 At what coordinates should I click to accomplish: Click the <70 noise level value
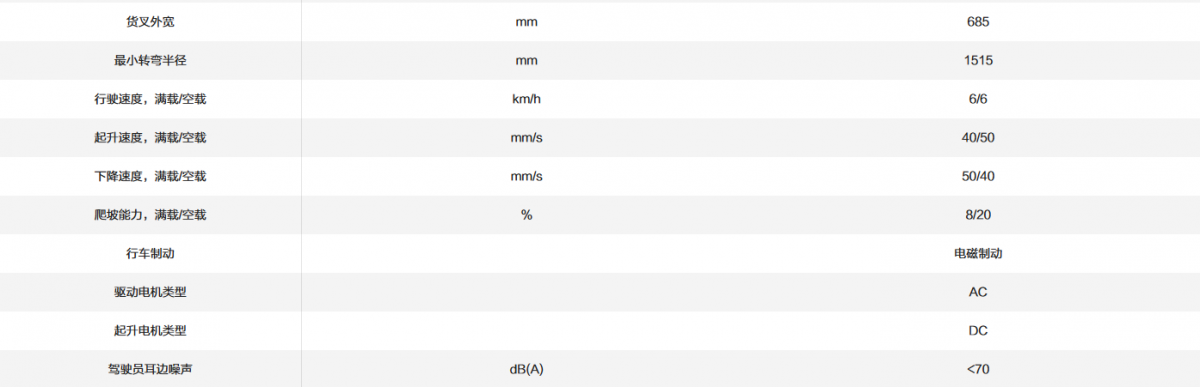[x=978, y=369]
